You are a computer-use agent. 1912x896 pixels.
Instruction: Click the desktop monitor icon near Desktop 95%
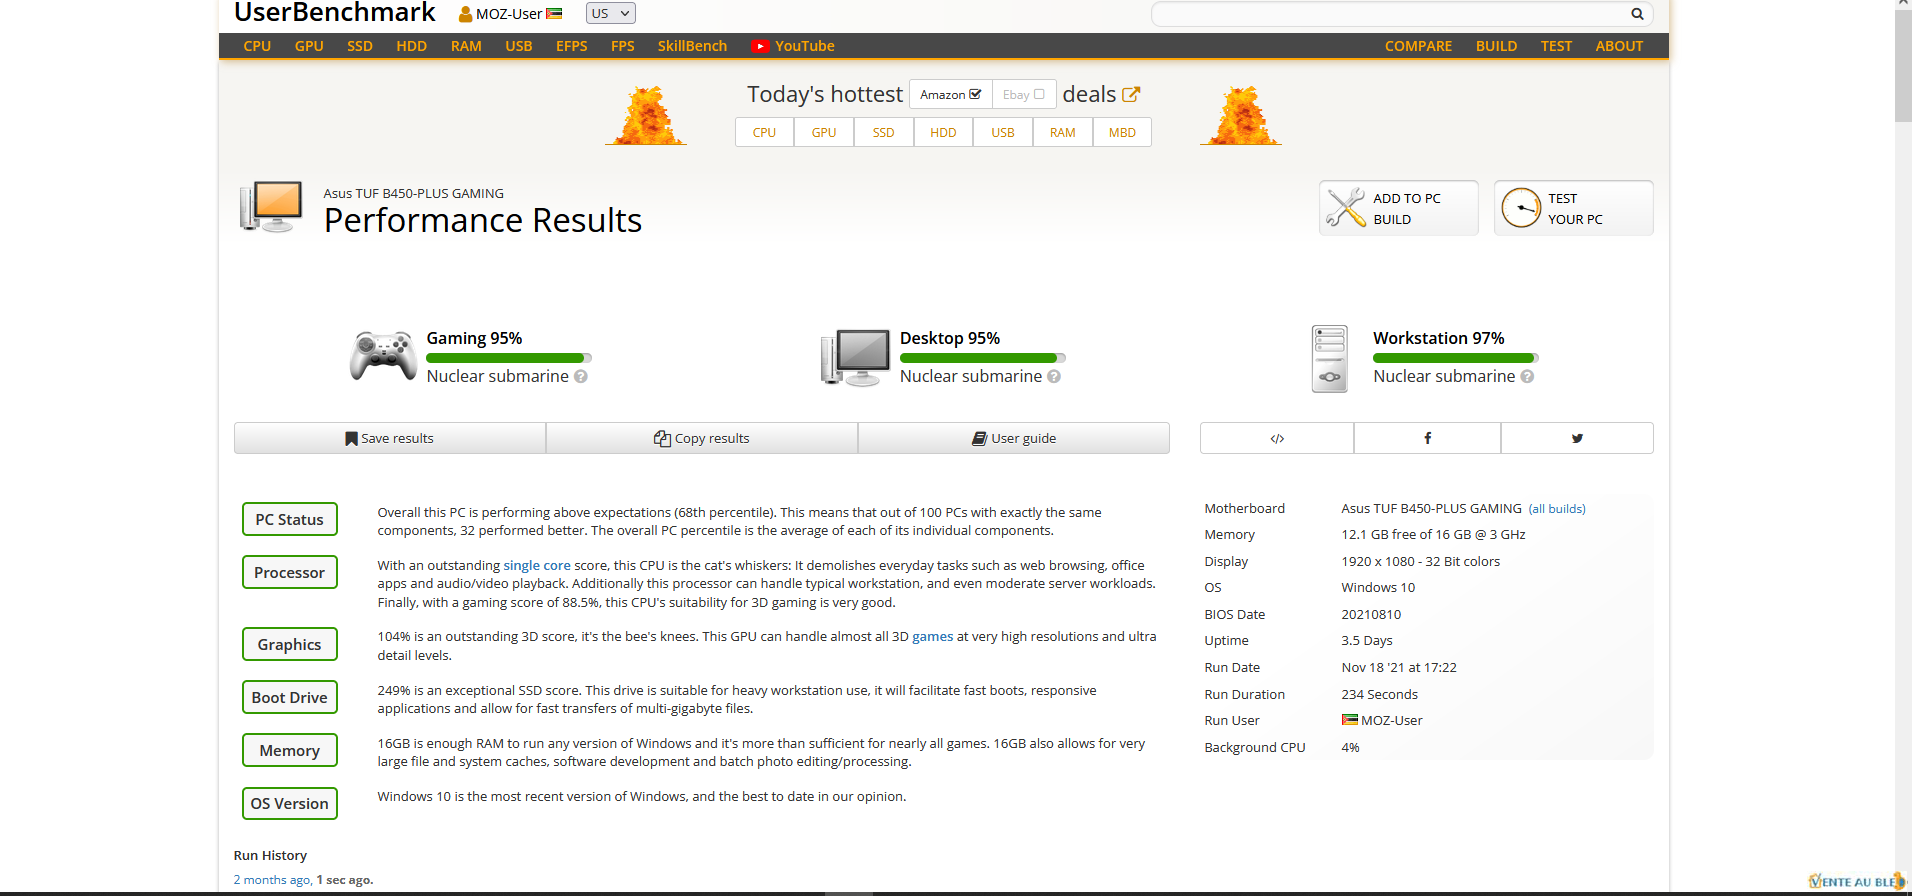coord(855,357)
